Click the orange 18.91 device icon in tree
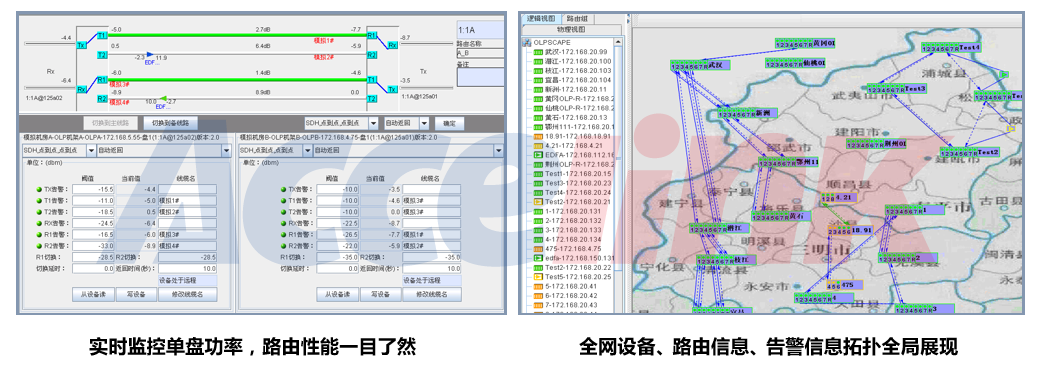 click(538, 136)
